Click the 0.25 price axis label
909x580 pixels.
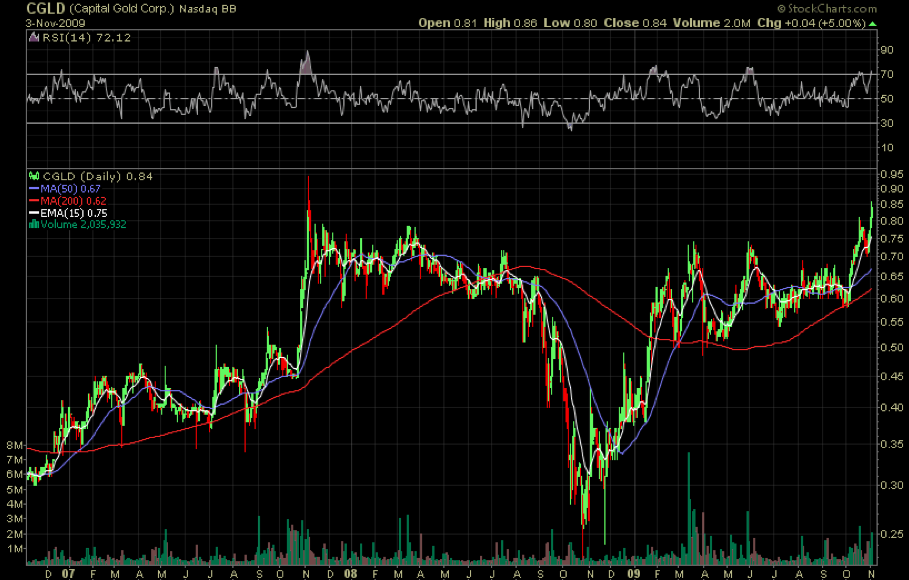click(x=892, y=534)
